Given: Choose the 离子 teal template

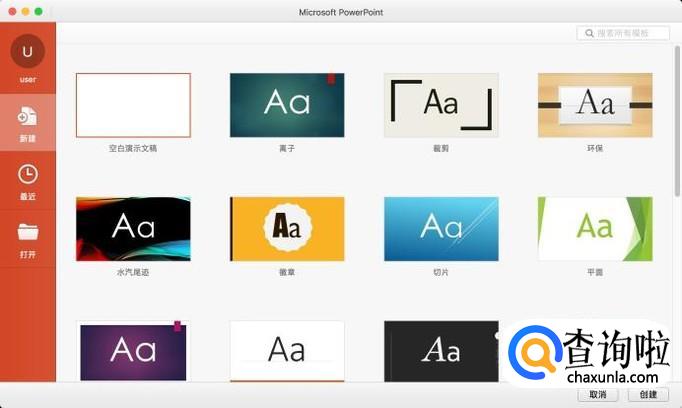Looking at the screenshot, I should [x=287, y=105].
